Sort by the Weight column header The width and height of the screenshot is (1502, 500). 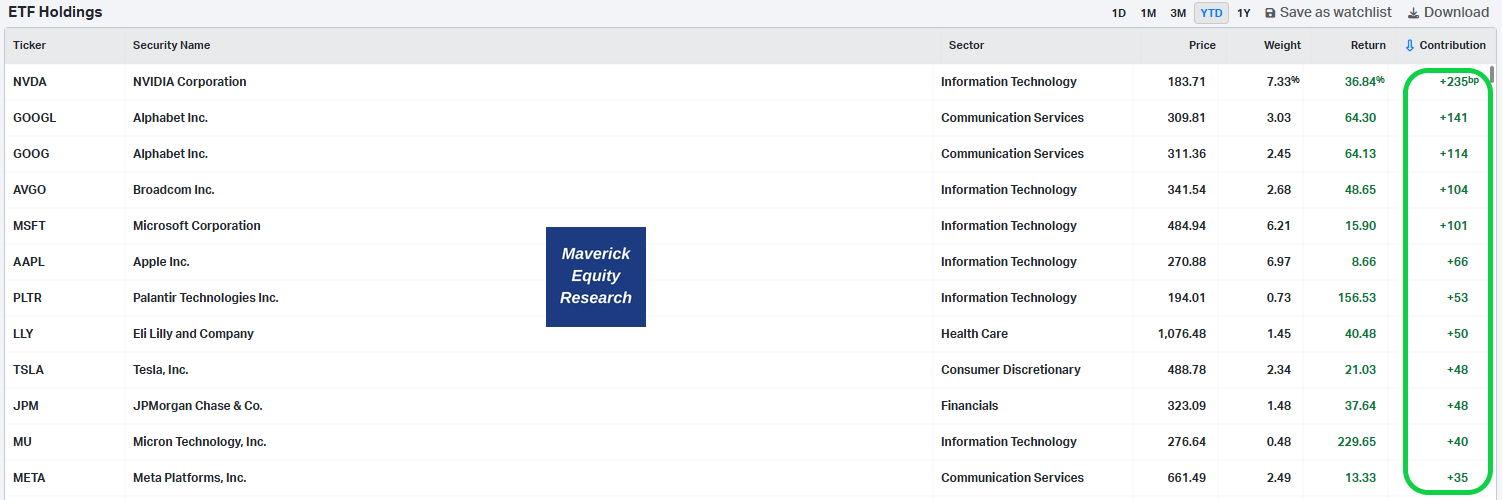pyautogui.click(x=1282, y=46)
